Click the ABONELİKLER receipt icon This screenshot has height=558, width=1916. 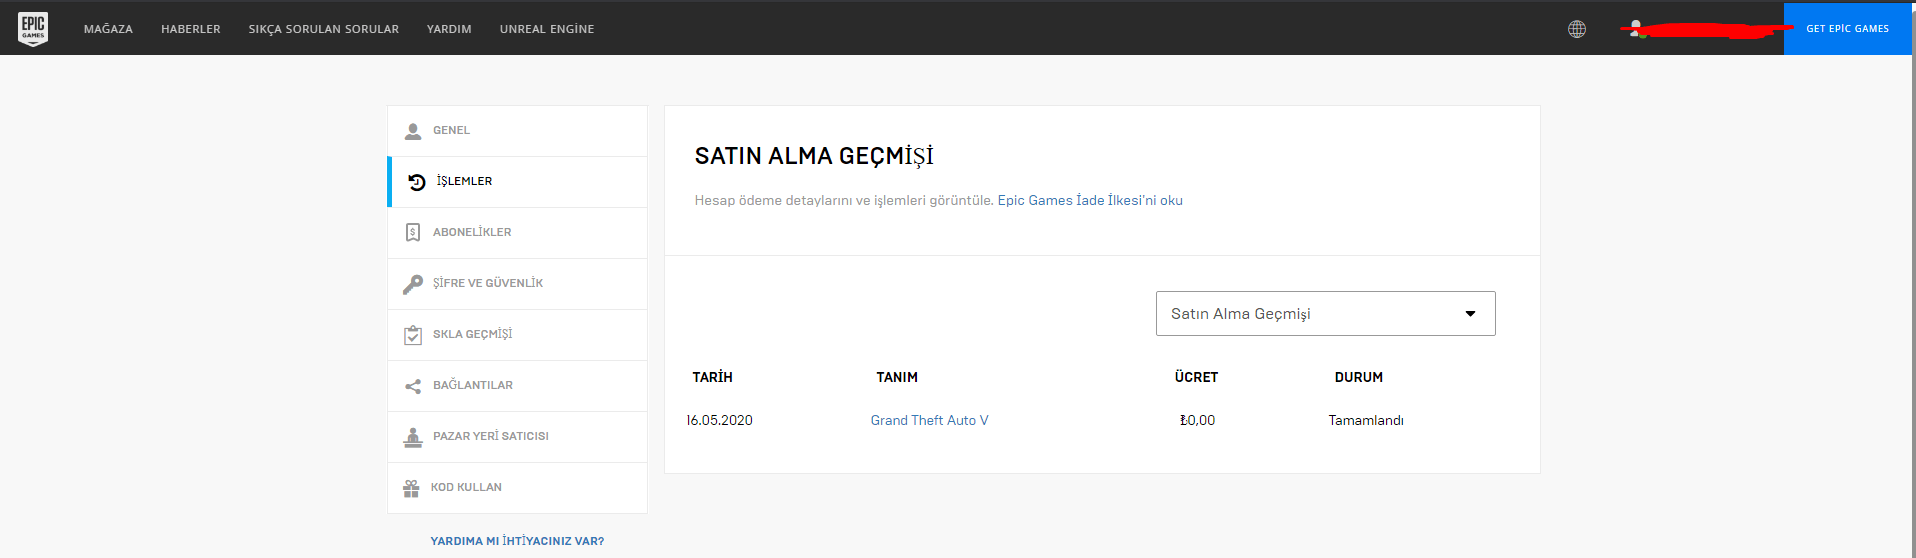click(413, 233)
